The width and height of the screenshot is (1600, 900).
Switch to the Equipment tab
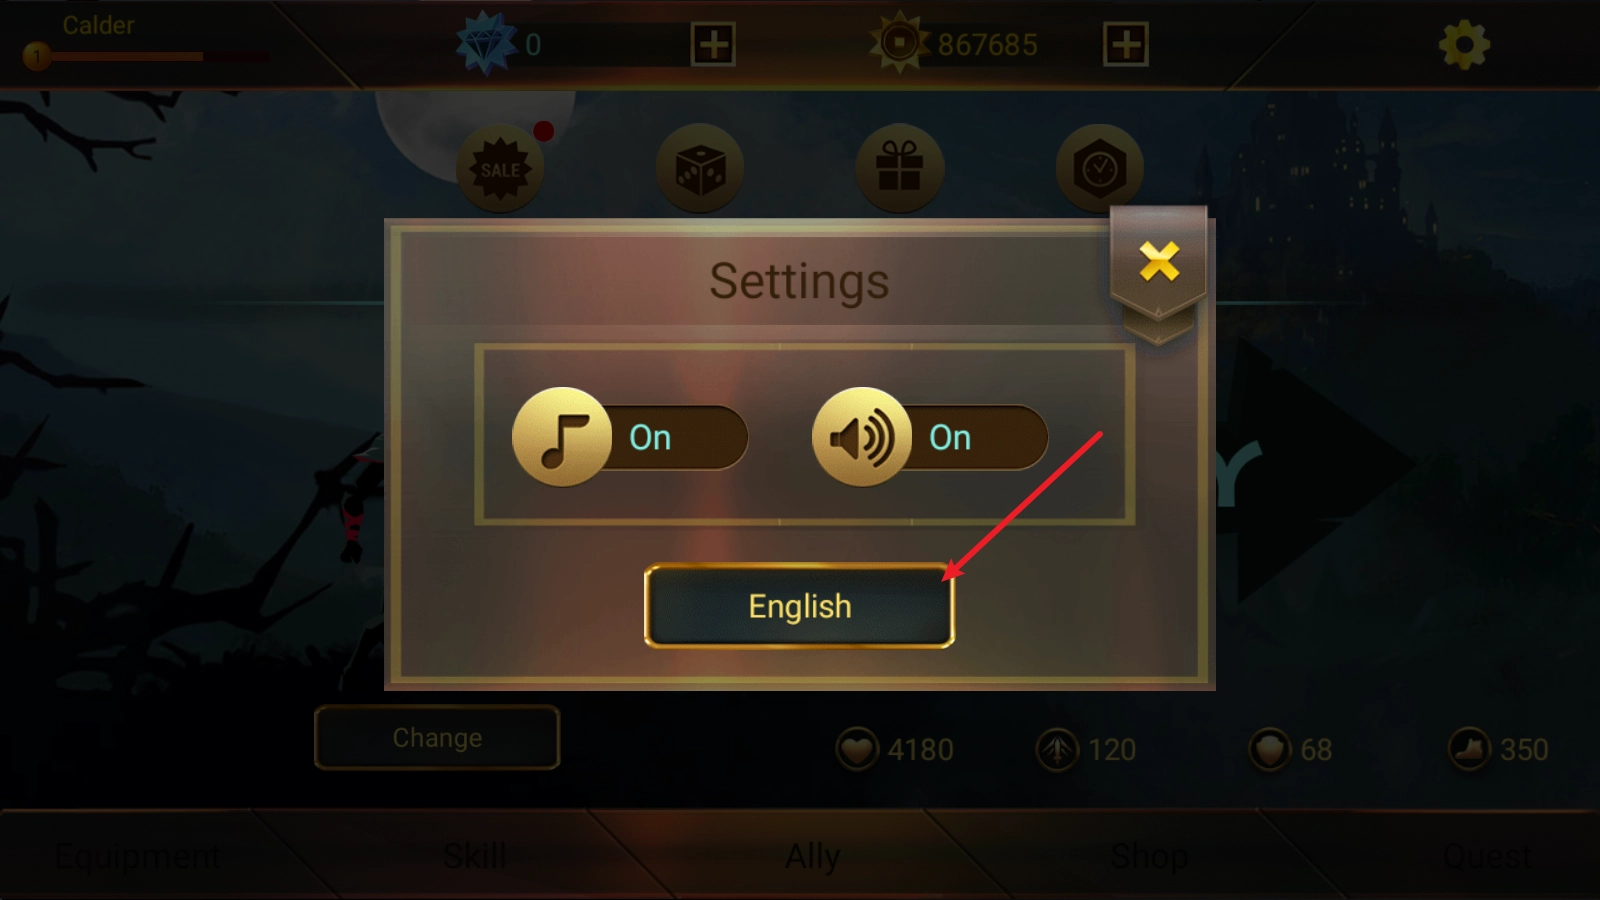(138, 857)
